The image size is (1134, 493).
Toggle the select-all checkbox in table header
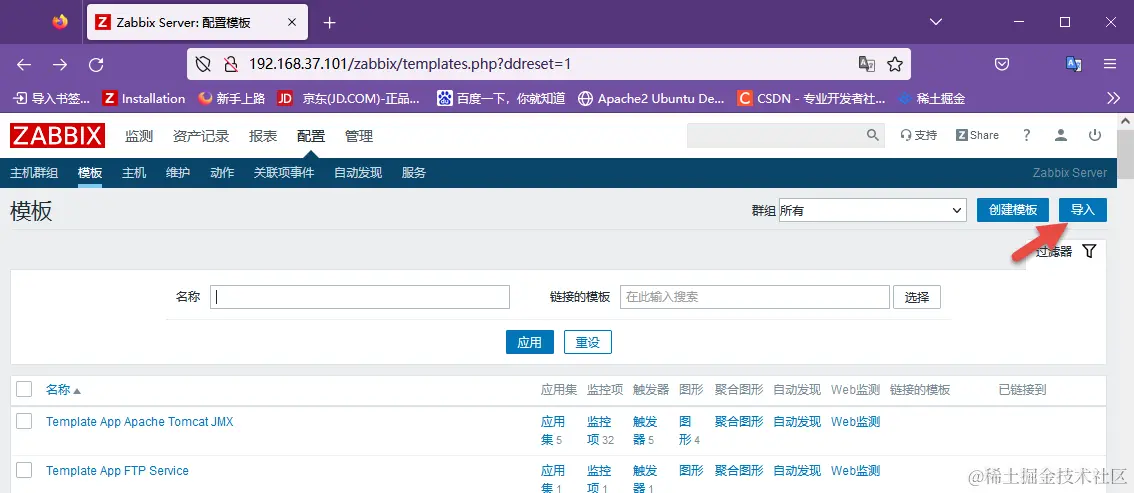[x=25, y=389]
